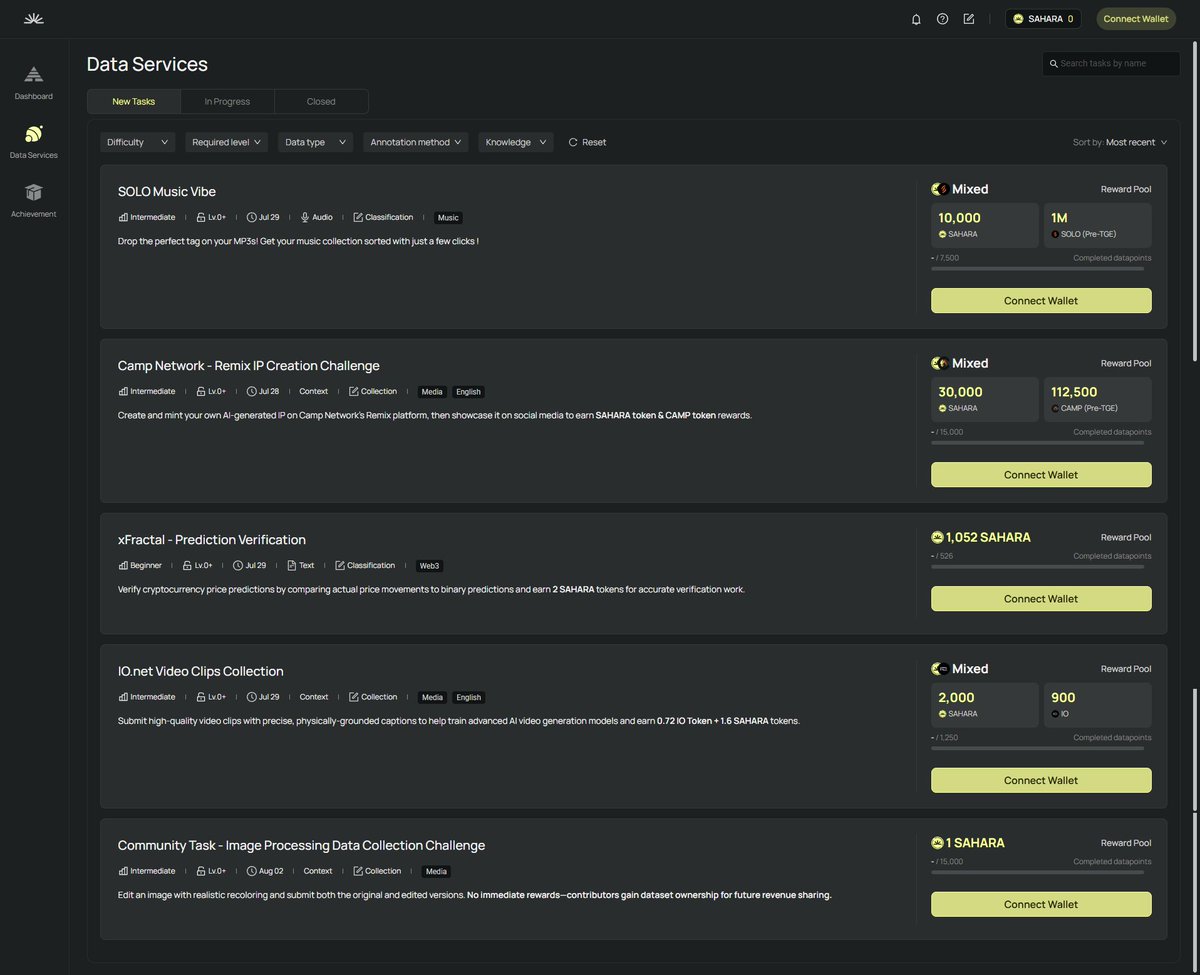Screen dimensions: 1200x975
Task: Click the 900 IO reward box
Action: (x=1098, y=705)
